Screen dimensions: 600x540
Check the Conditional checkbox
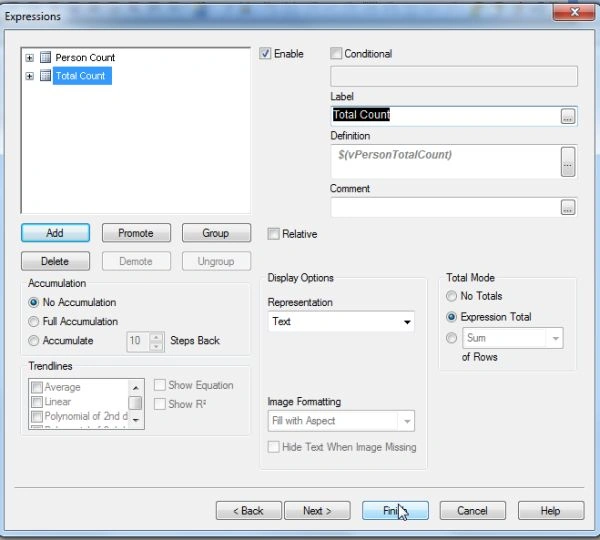pyautogui.click(x=336, y=53)
